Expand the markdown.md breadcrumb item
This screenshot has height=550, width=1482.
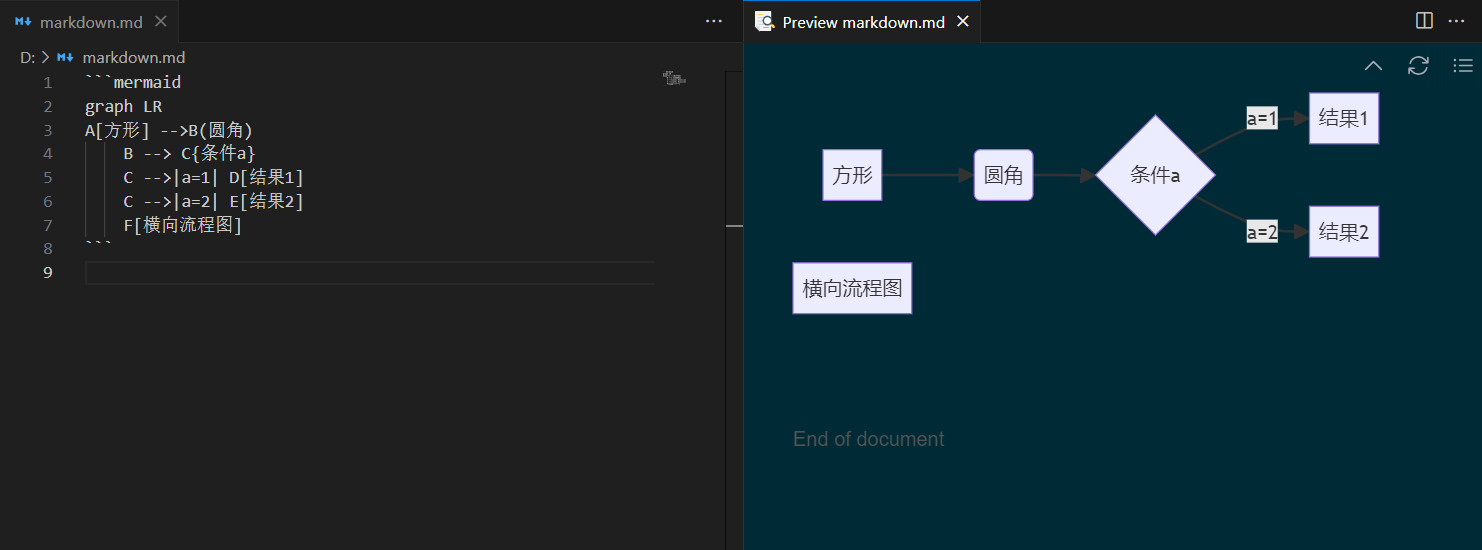tap(133, 58)
